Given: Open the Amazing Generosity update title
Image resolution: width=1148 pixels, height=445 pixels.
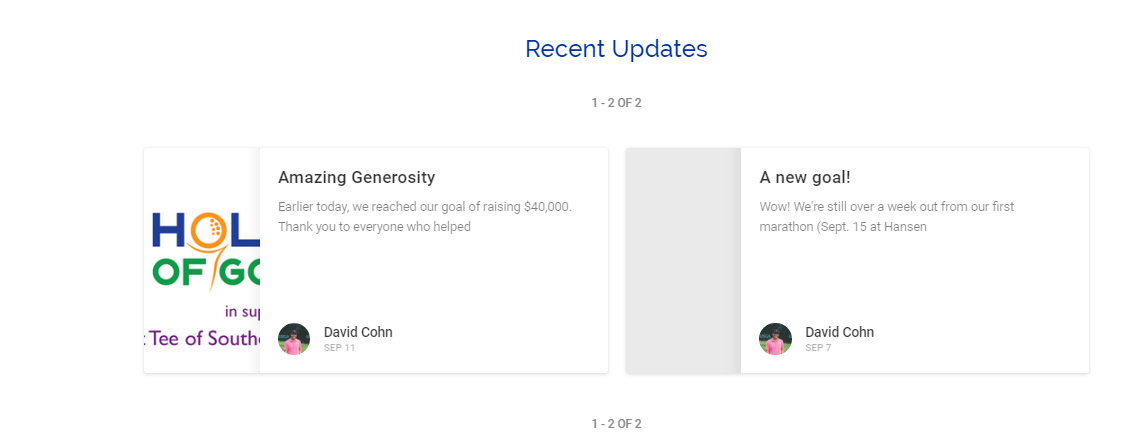Looking at the screenshot, I should [357, 177].
